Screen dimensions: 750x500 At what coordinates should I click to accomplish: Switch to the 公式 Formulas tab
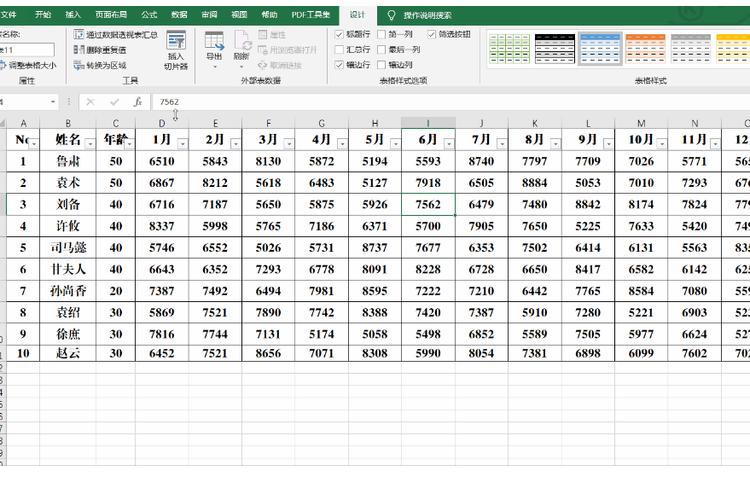tap(149, 15)
